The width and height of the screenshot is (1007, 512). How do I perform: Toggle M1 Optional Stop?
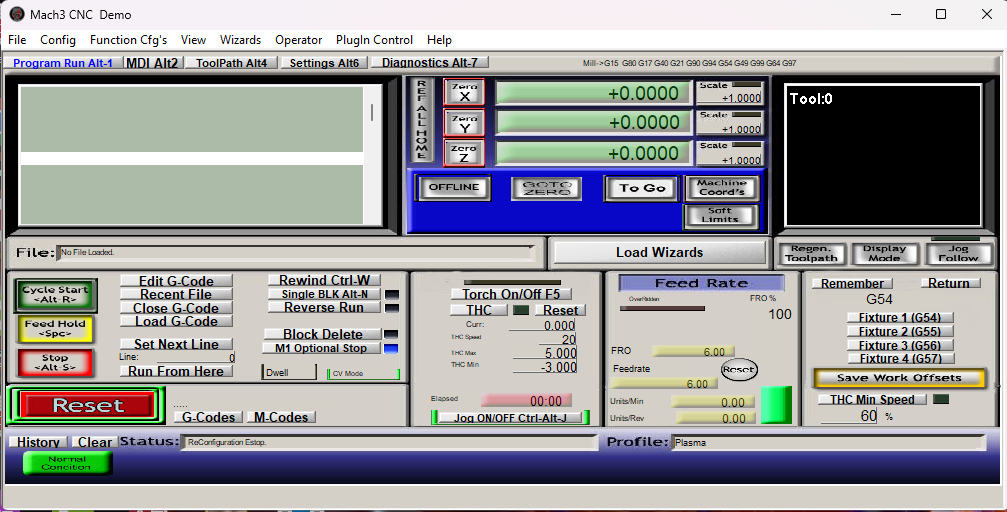(320, 348)
